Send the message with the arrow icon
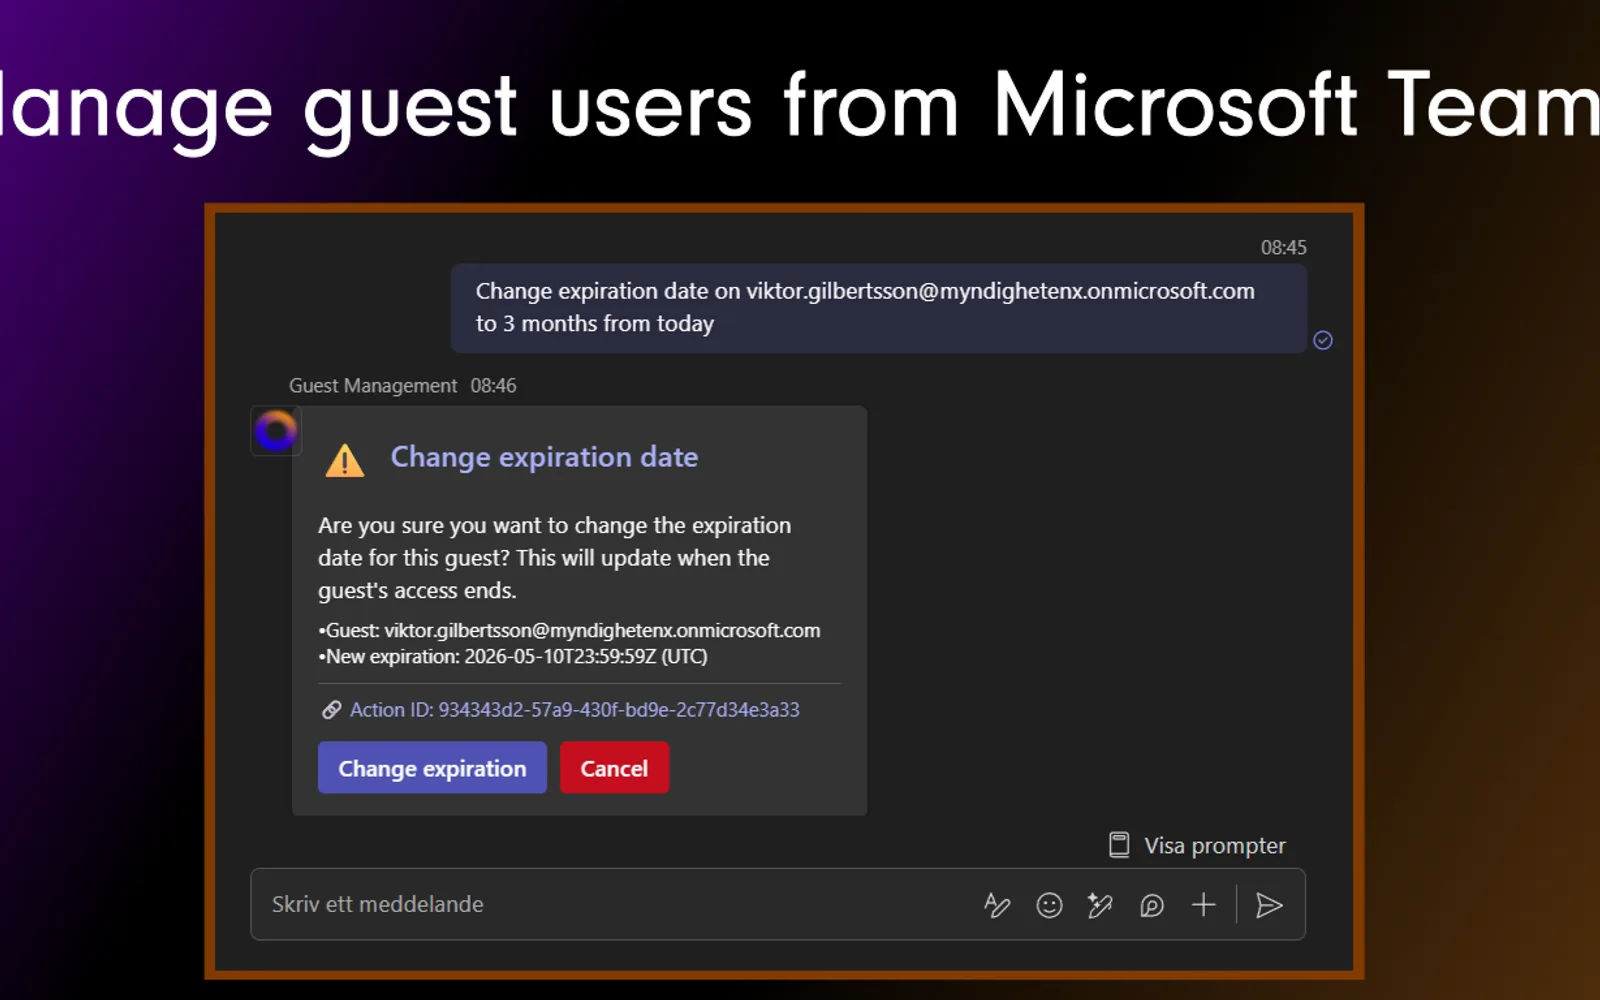 [x=1269, y=905]
